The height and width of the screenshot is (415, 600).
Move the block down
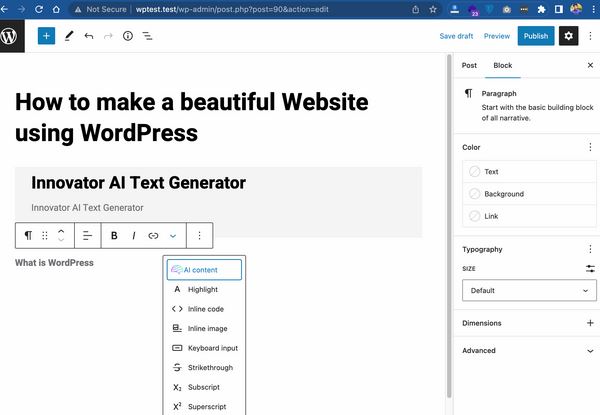pyautogui.click(x=61, y=240)
